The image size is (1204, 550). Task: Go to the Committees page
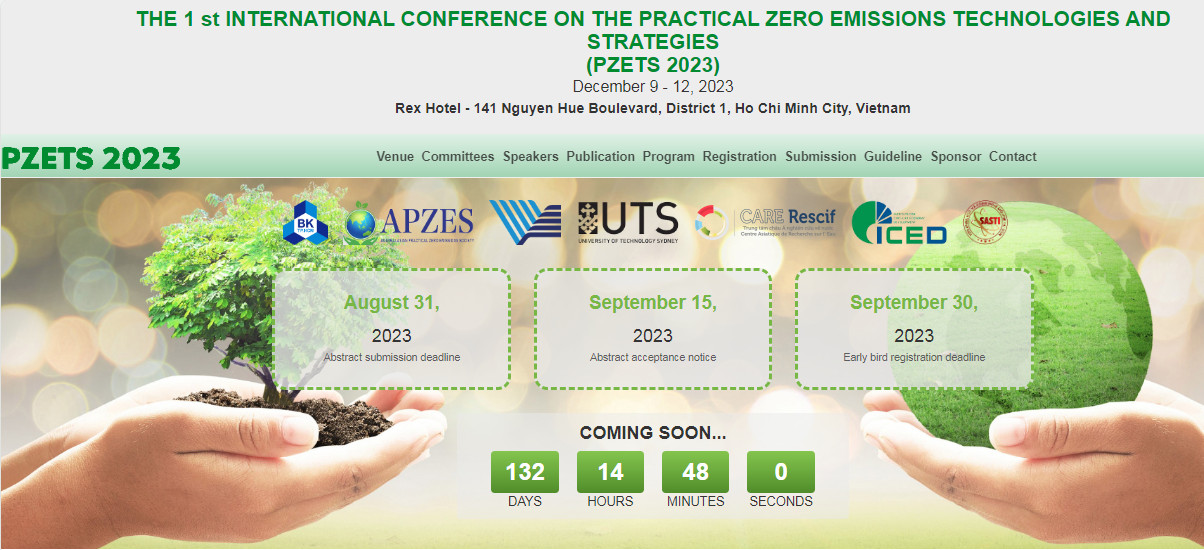(458, 157)
